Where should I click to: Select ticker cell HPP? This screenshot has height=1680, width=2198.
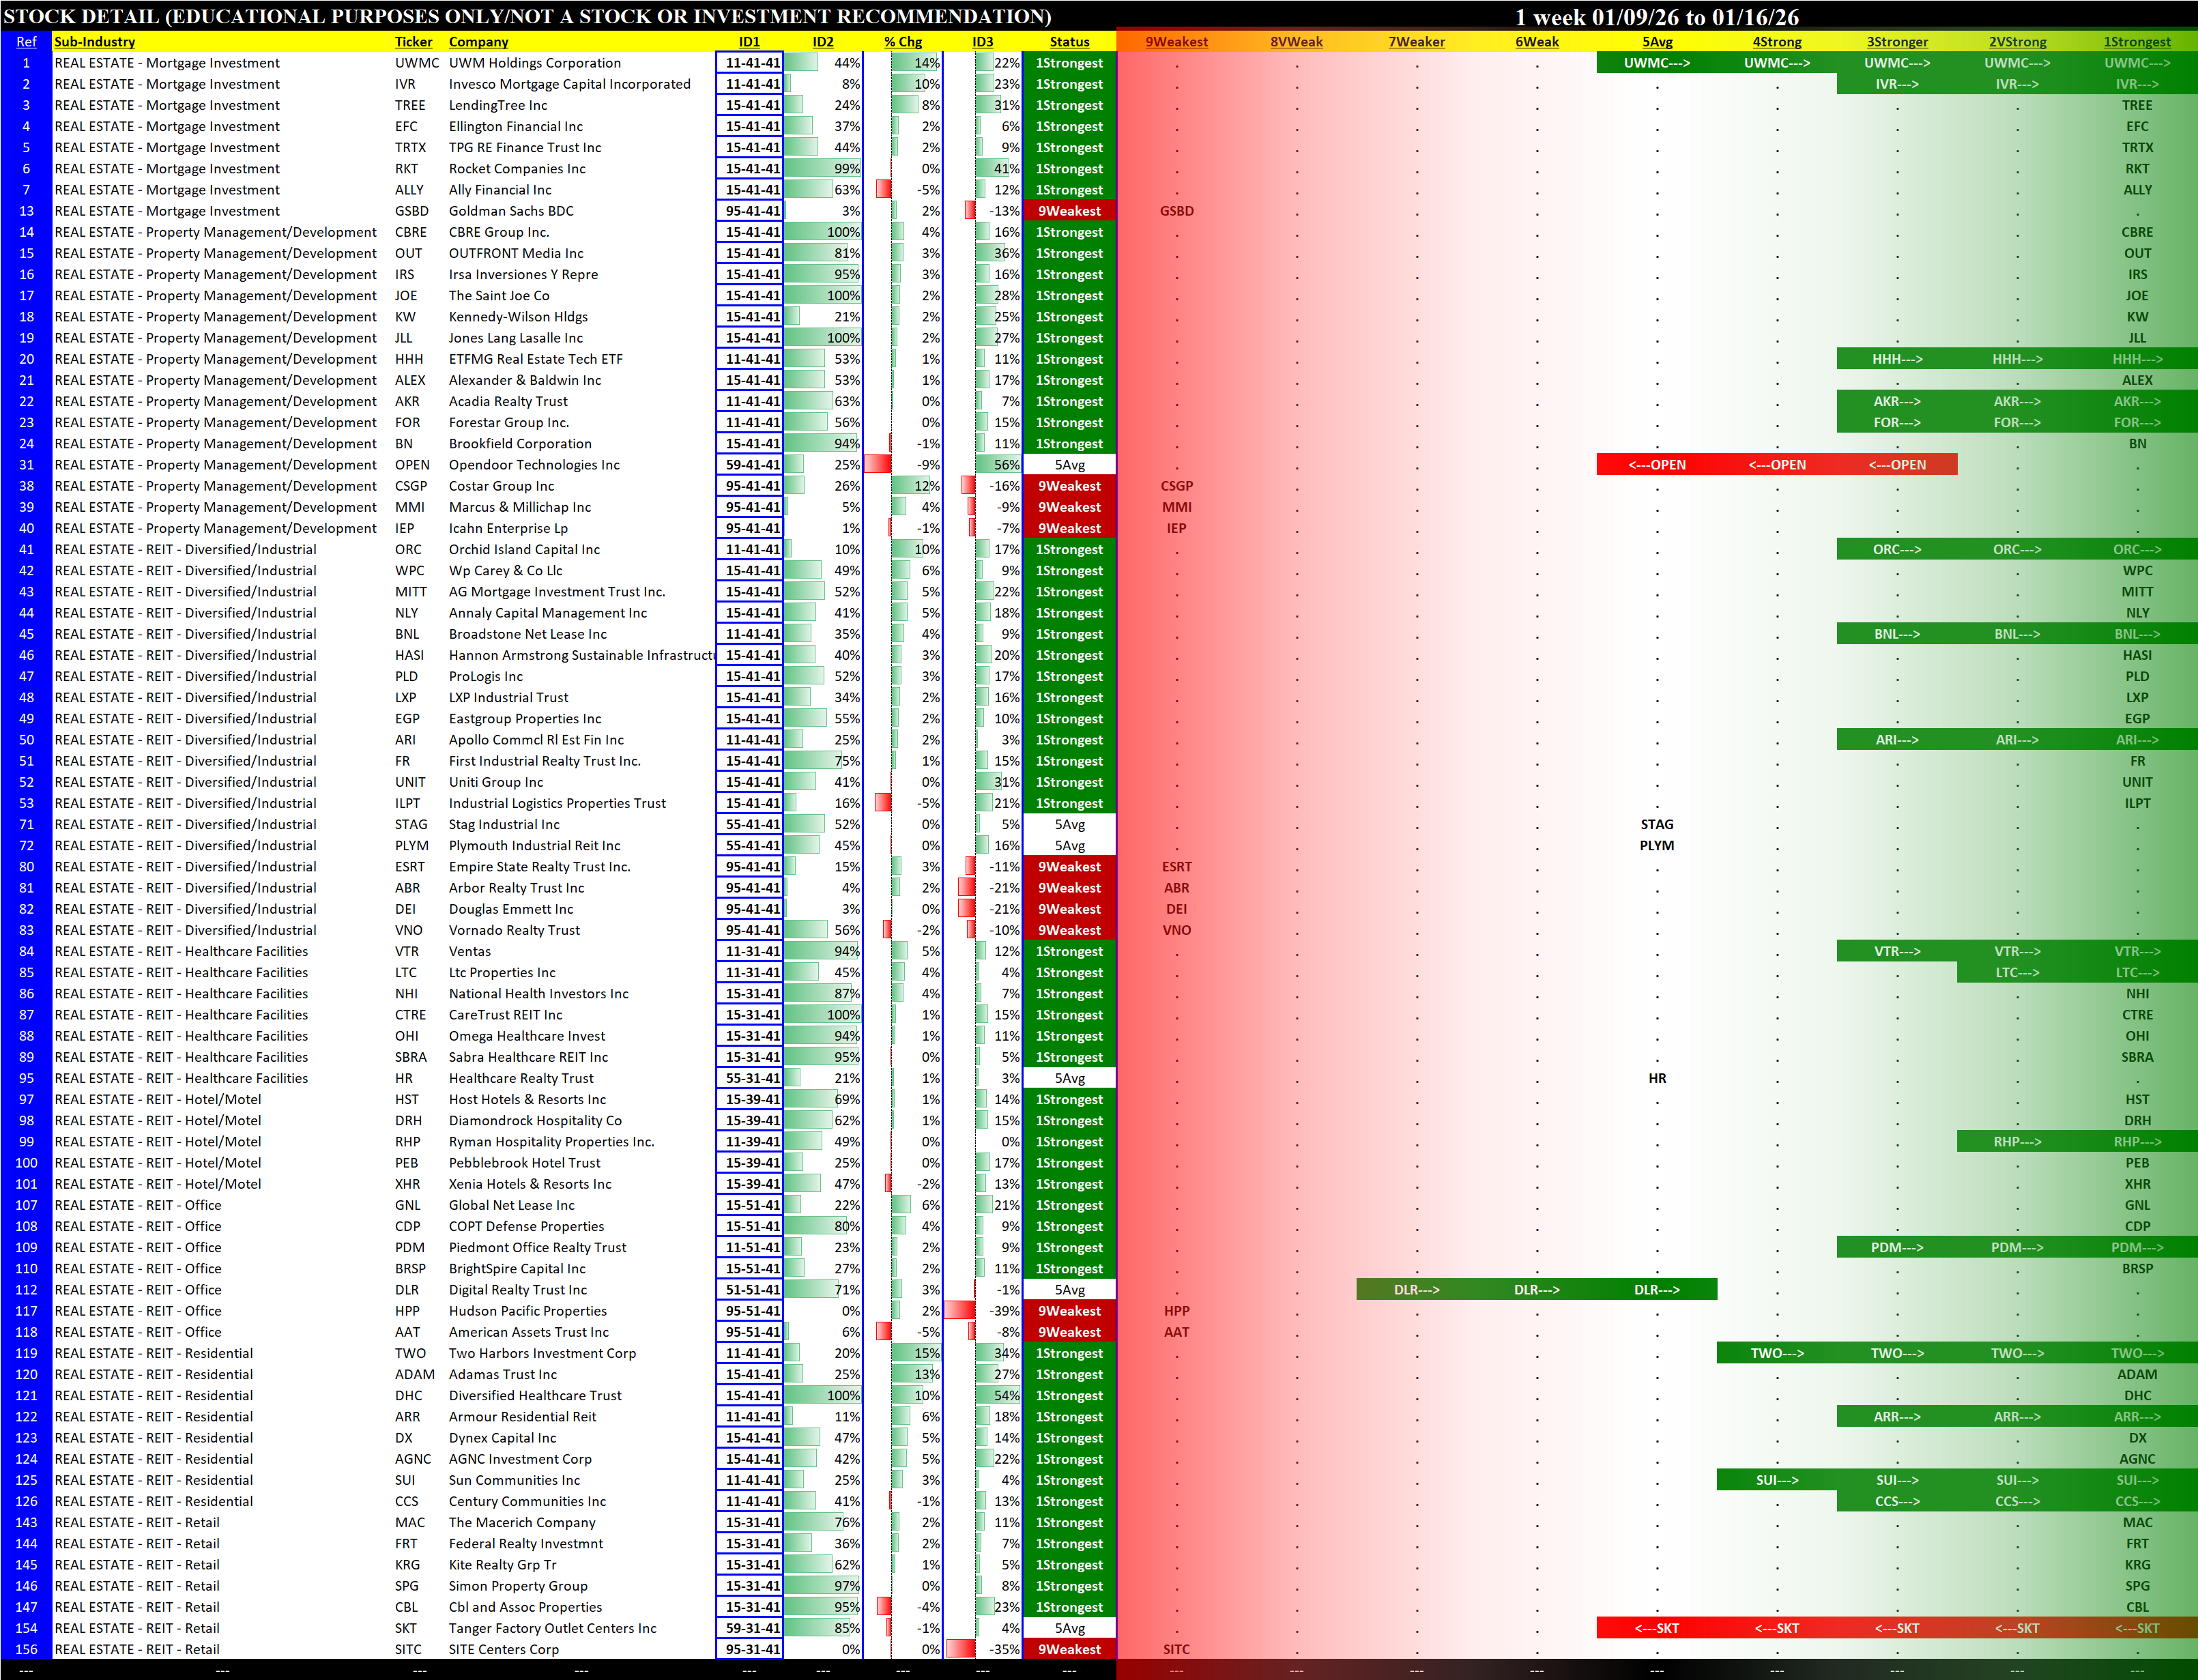tap(407, 1311)
